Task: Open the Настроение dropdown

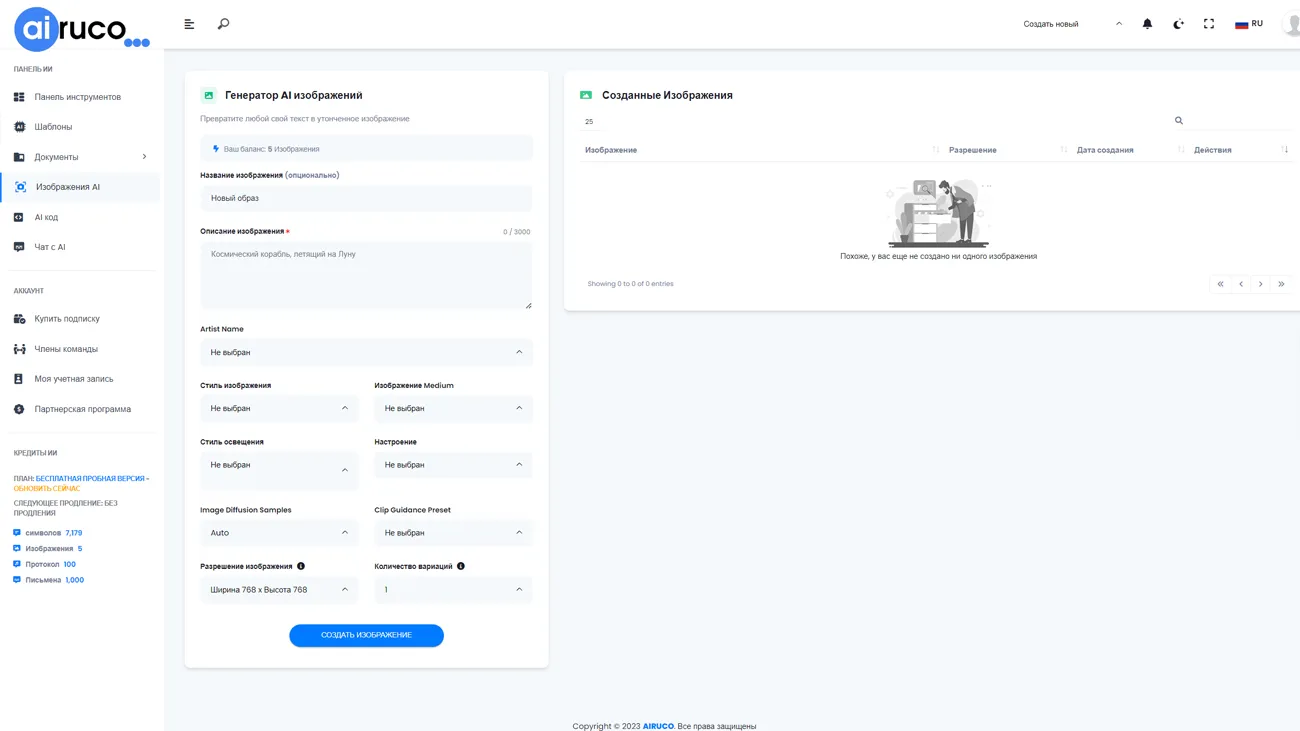Action: tap(453, 465)
